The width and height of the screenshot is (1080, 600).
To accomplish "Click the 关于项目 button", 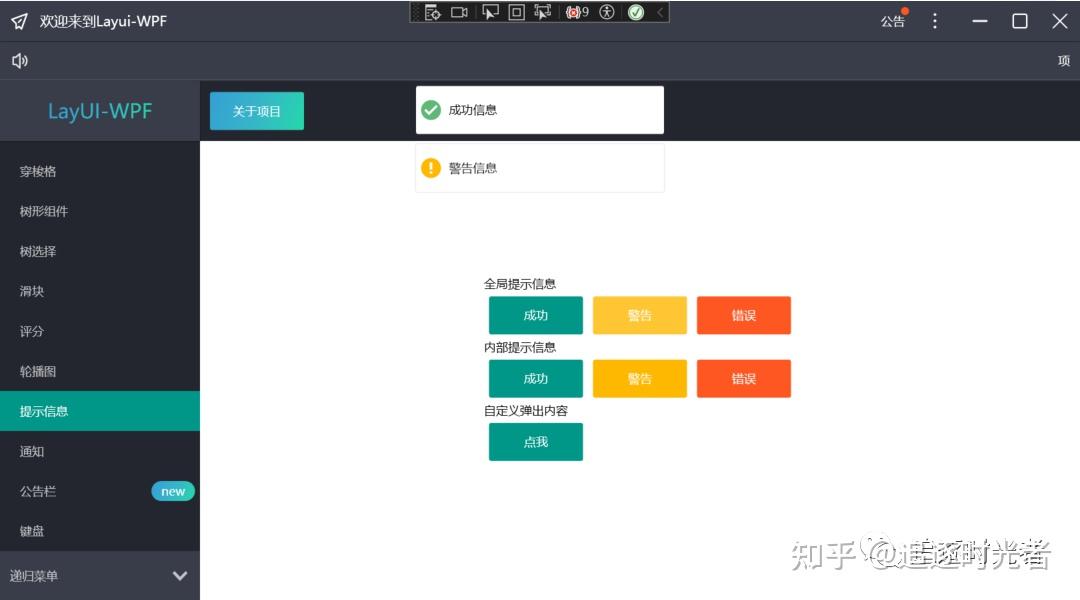I will (256, 110).
